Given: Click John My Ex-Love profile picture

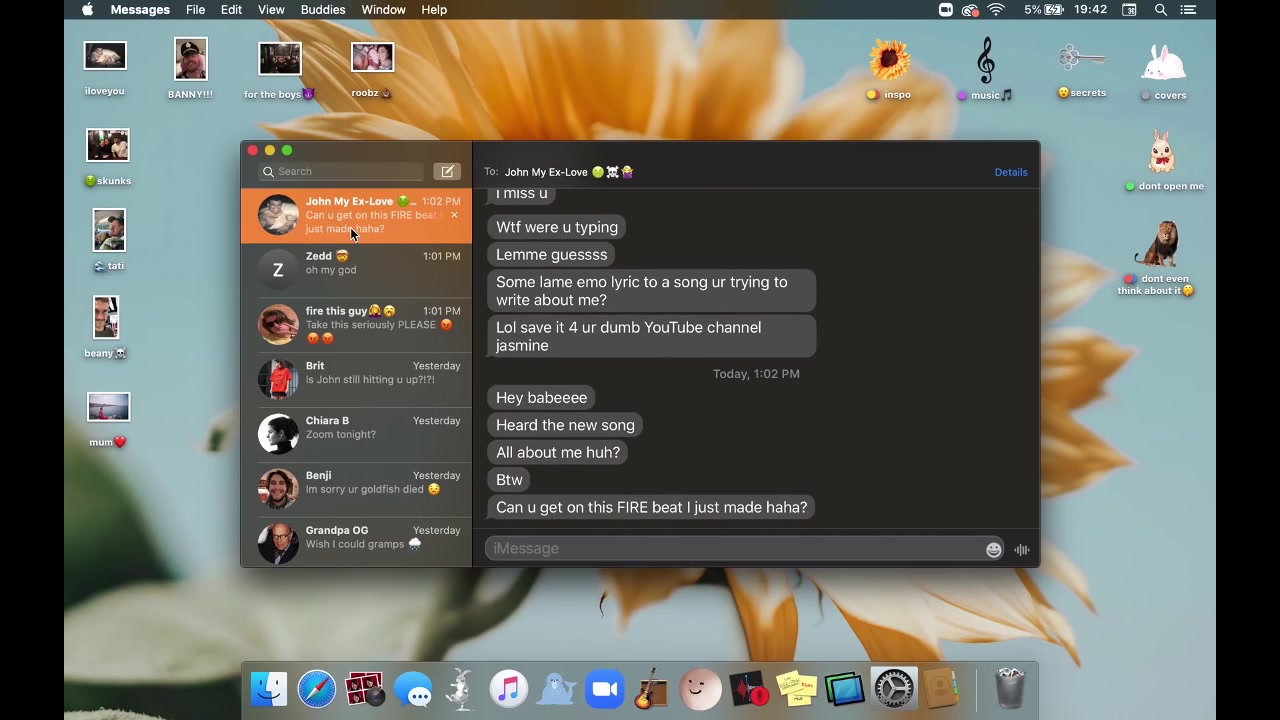Looking at the screenshot, I should click(278, 215).
